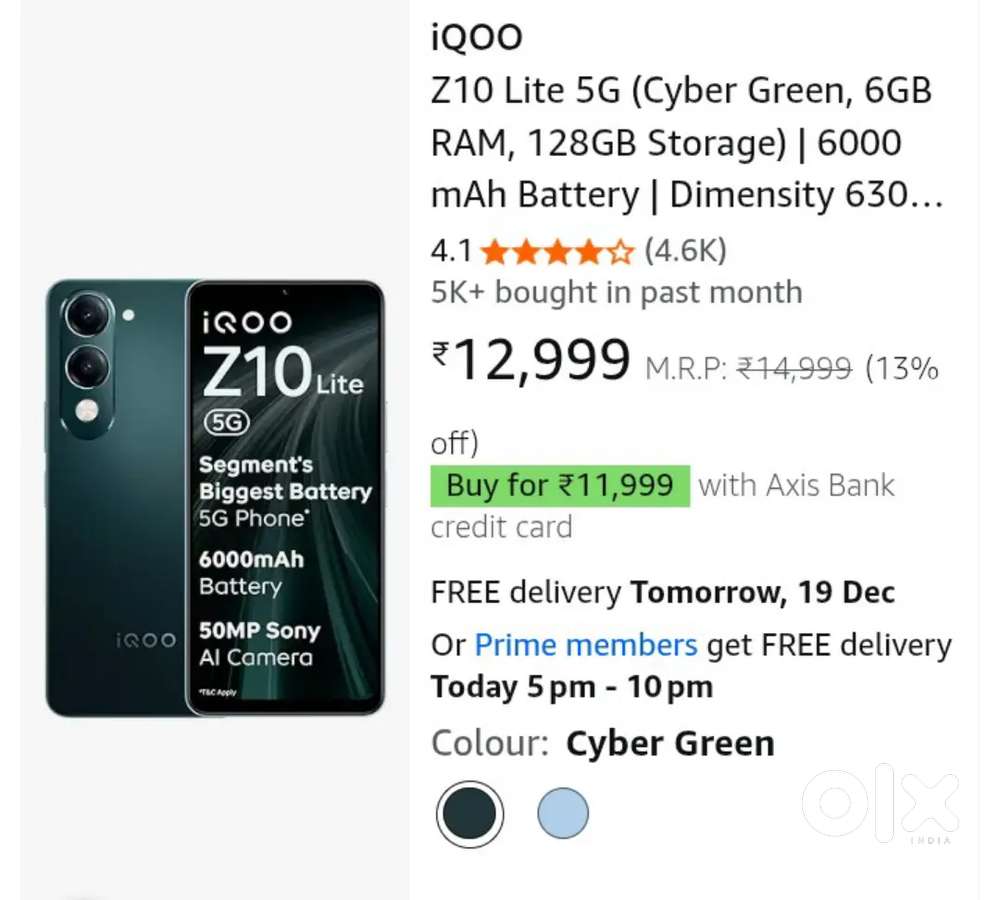Click the iQOO brand name heading

477,38
